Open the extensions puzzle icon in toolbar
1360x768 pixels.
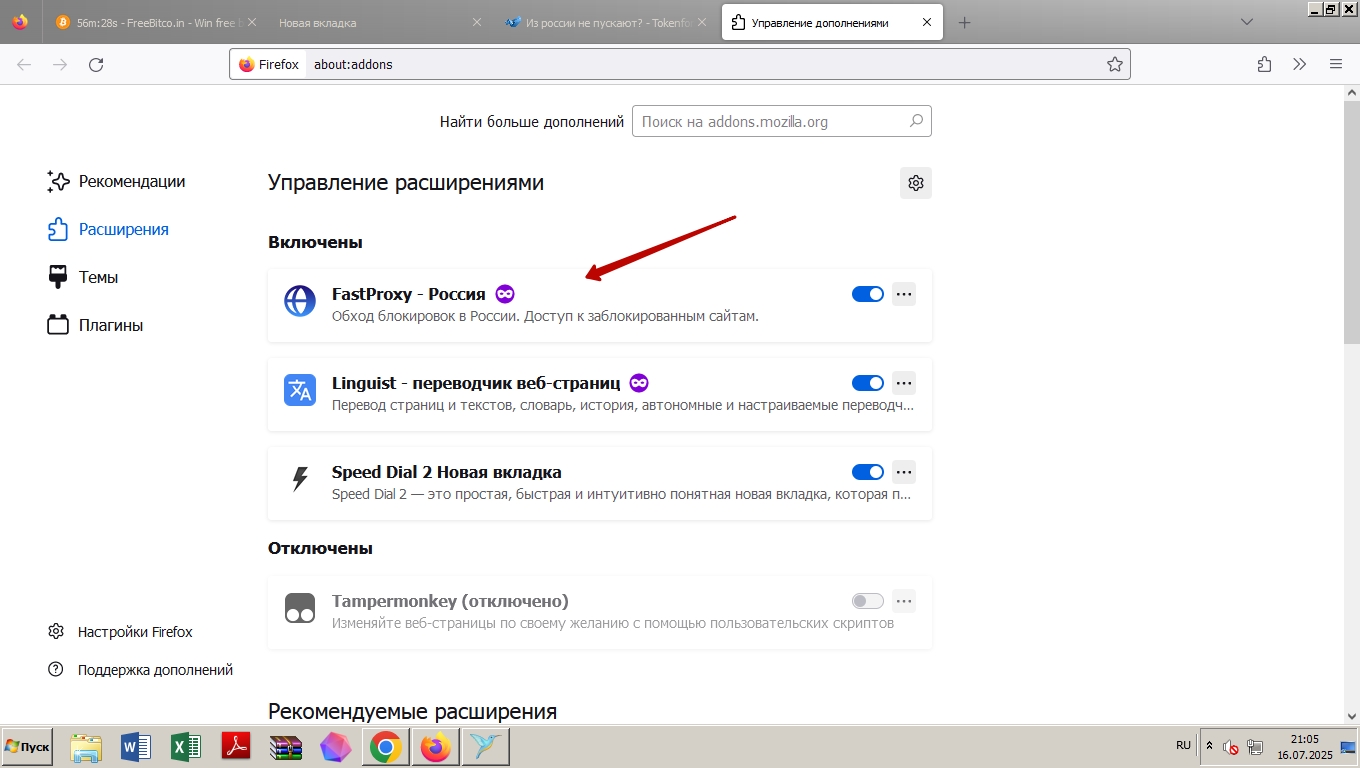[1264, 65]
